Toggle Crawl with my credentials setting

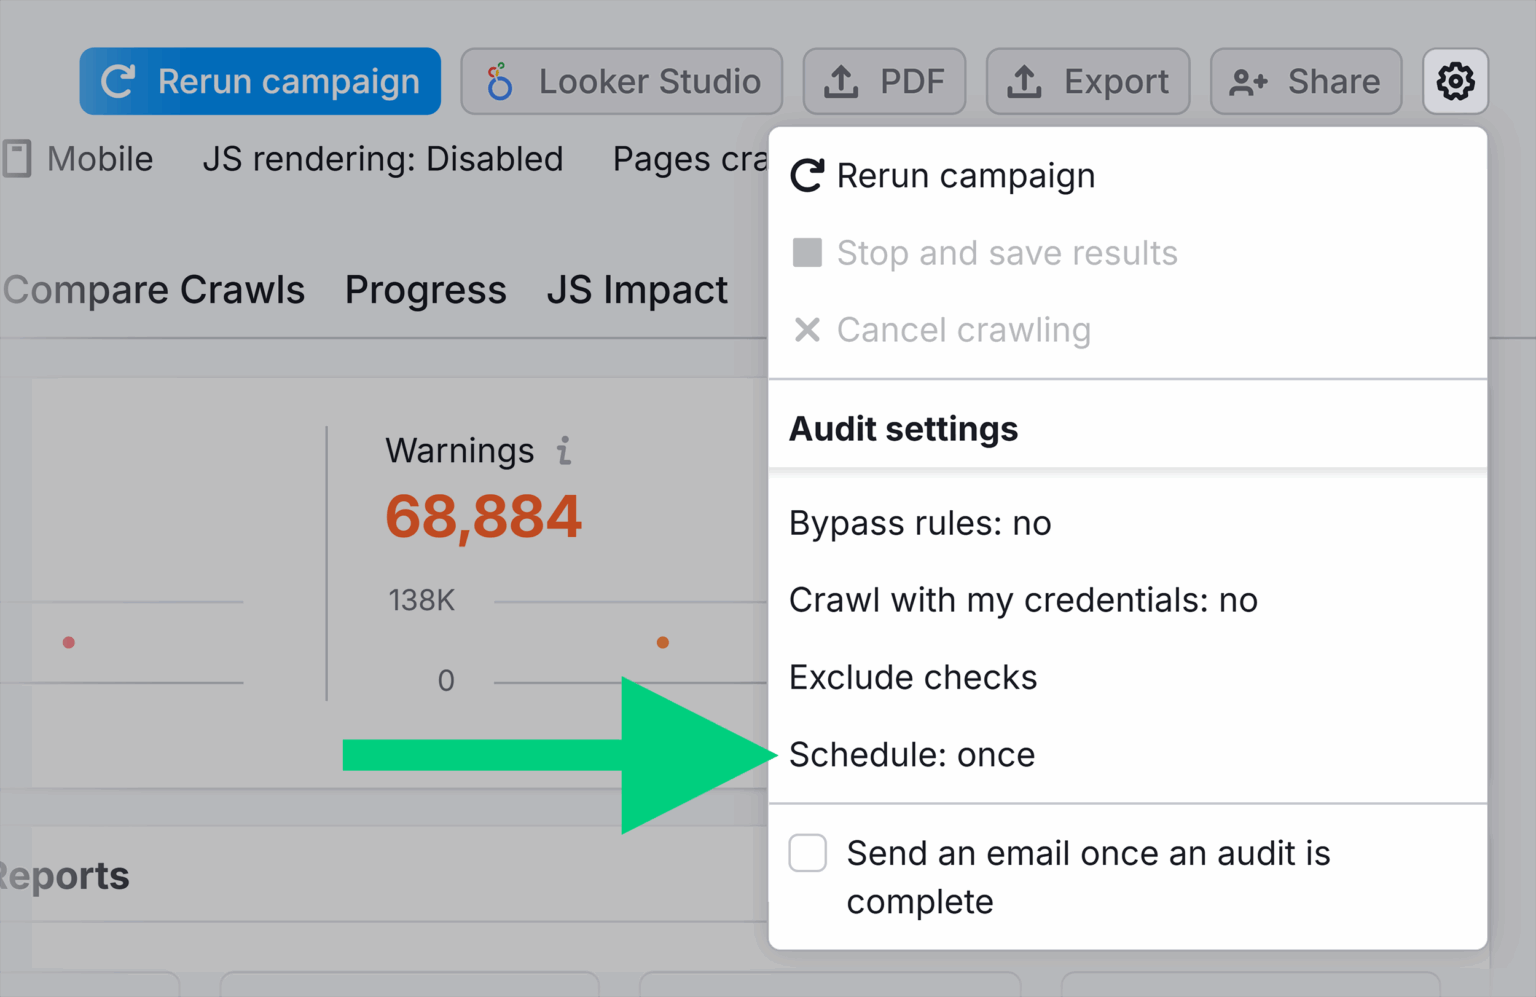1022,600
